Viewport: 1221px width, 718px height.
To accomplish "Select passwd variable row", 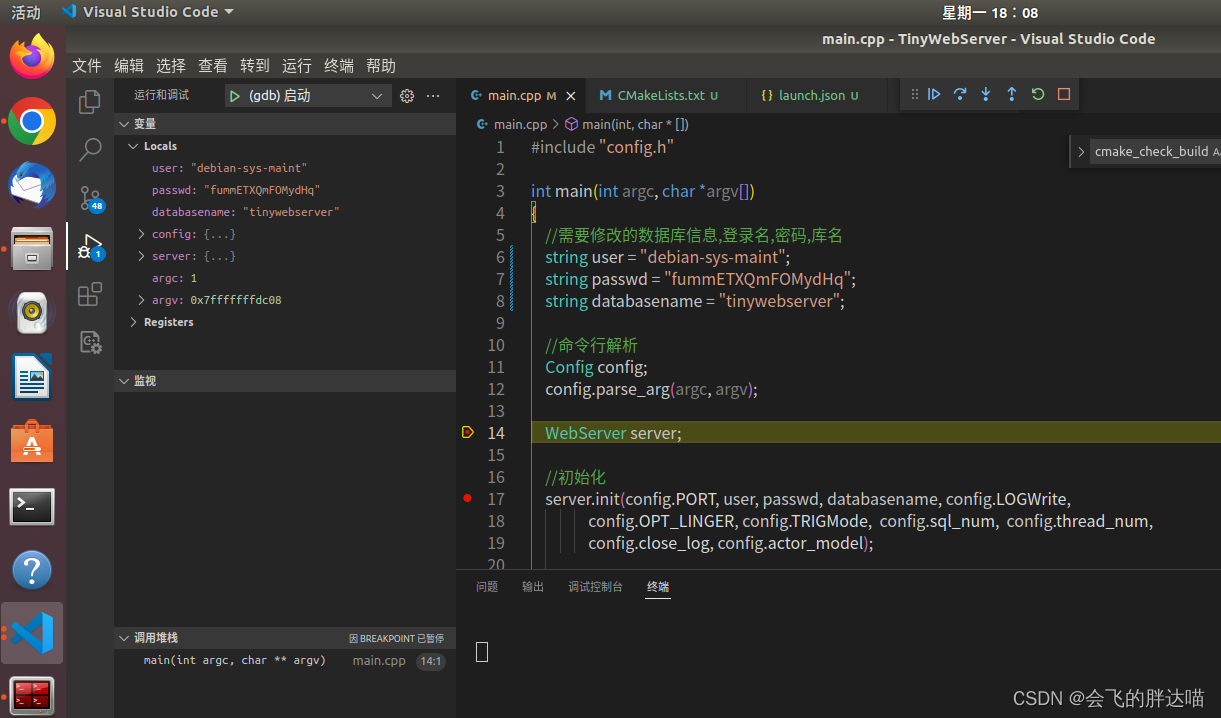I will click(285, 190).
